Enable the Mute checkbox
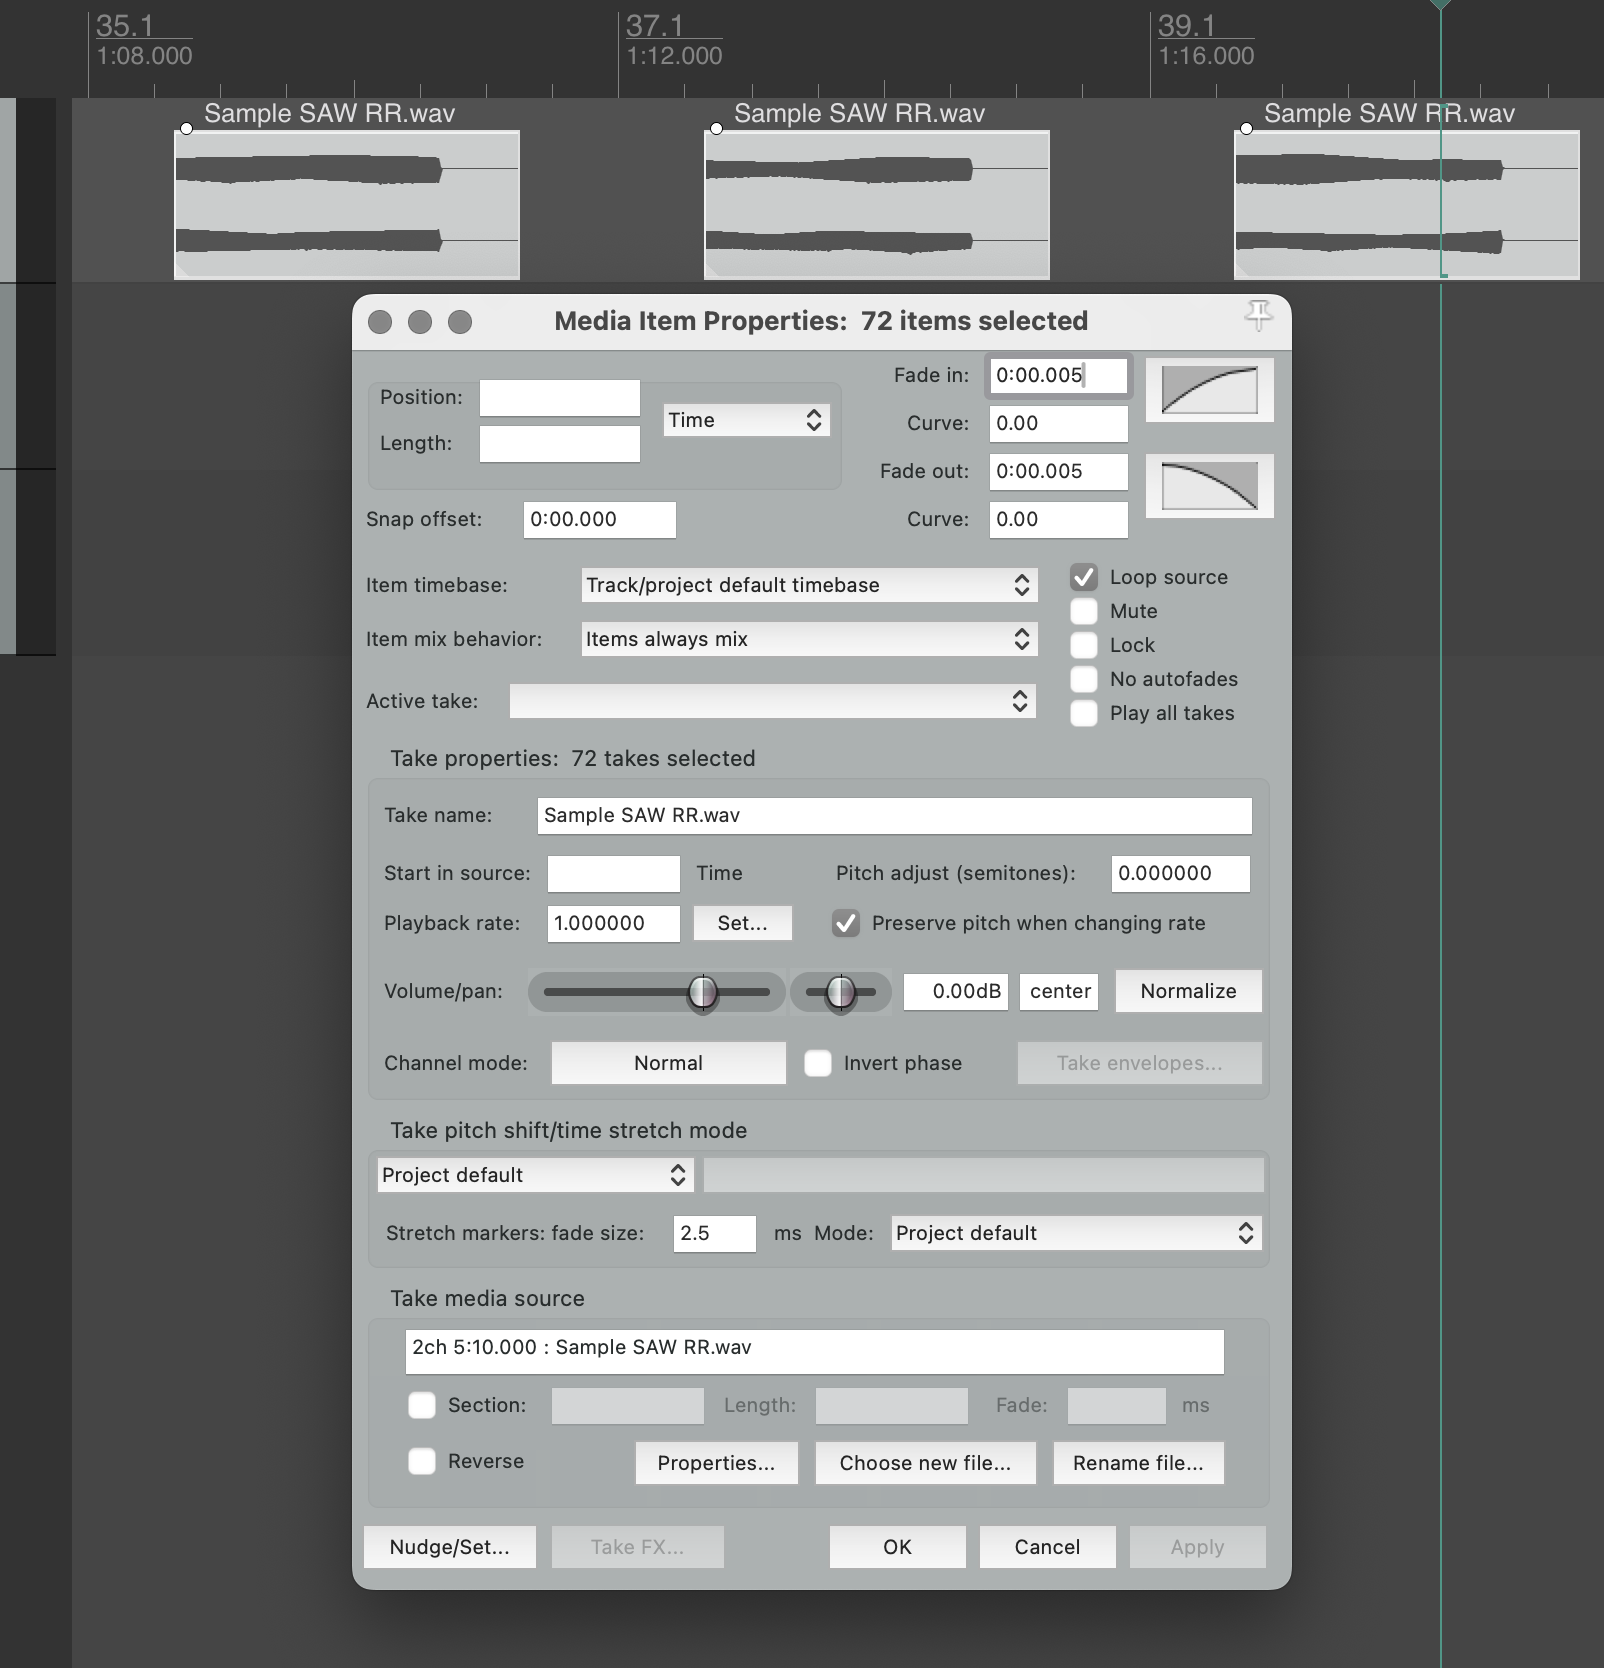1604x1668 pixels. point(1084,611)
